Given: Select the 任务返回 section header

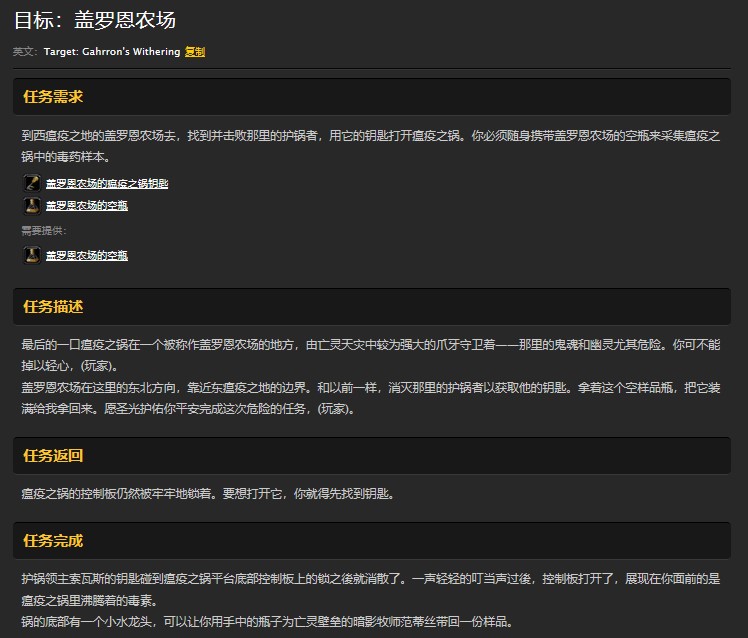Looking at the screenshot, I should (x=52, y=456).
